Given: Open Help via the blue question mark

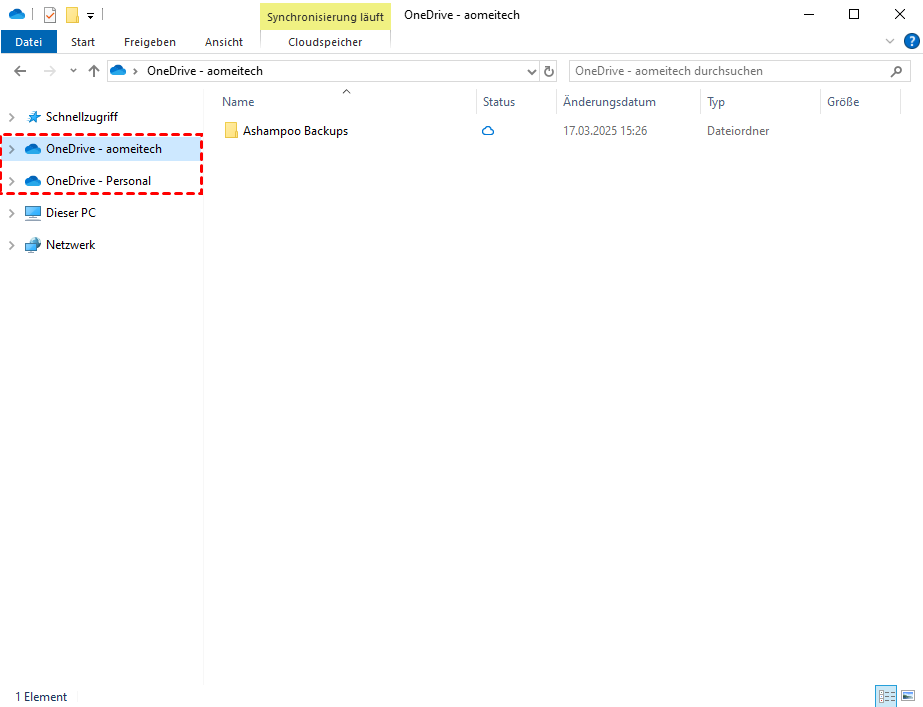Looking at the screenshot, I should [911, 41].
